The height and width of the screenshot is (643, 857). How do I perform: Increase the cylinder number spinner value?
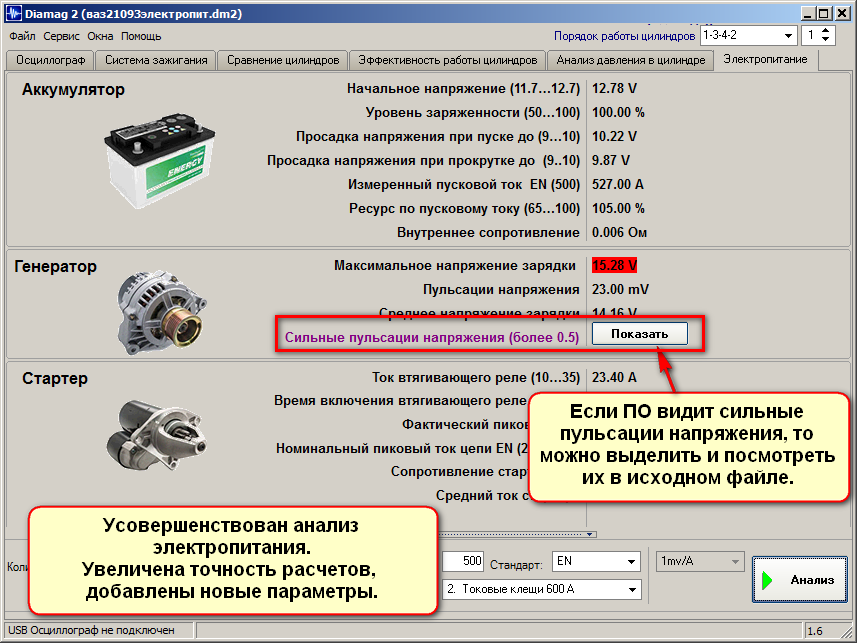(x=825, y=31)
